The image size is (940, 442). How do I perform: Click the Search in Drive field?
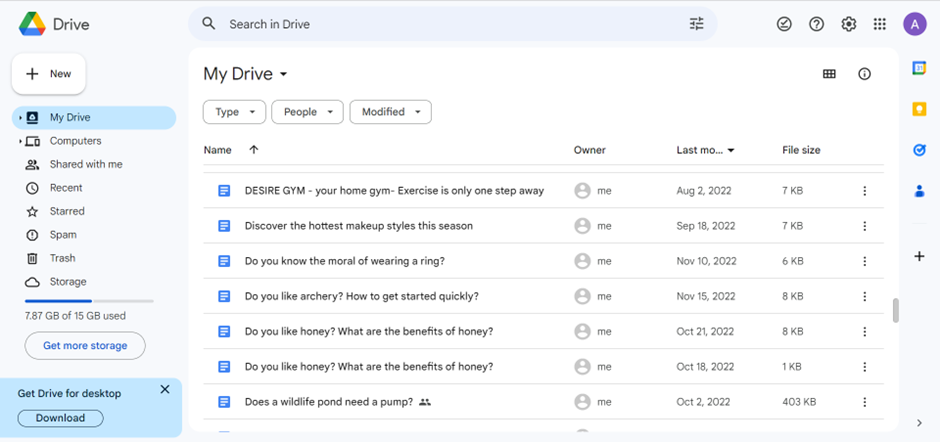pos(440,24)
